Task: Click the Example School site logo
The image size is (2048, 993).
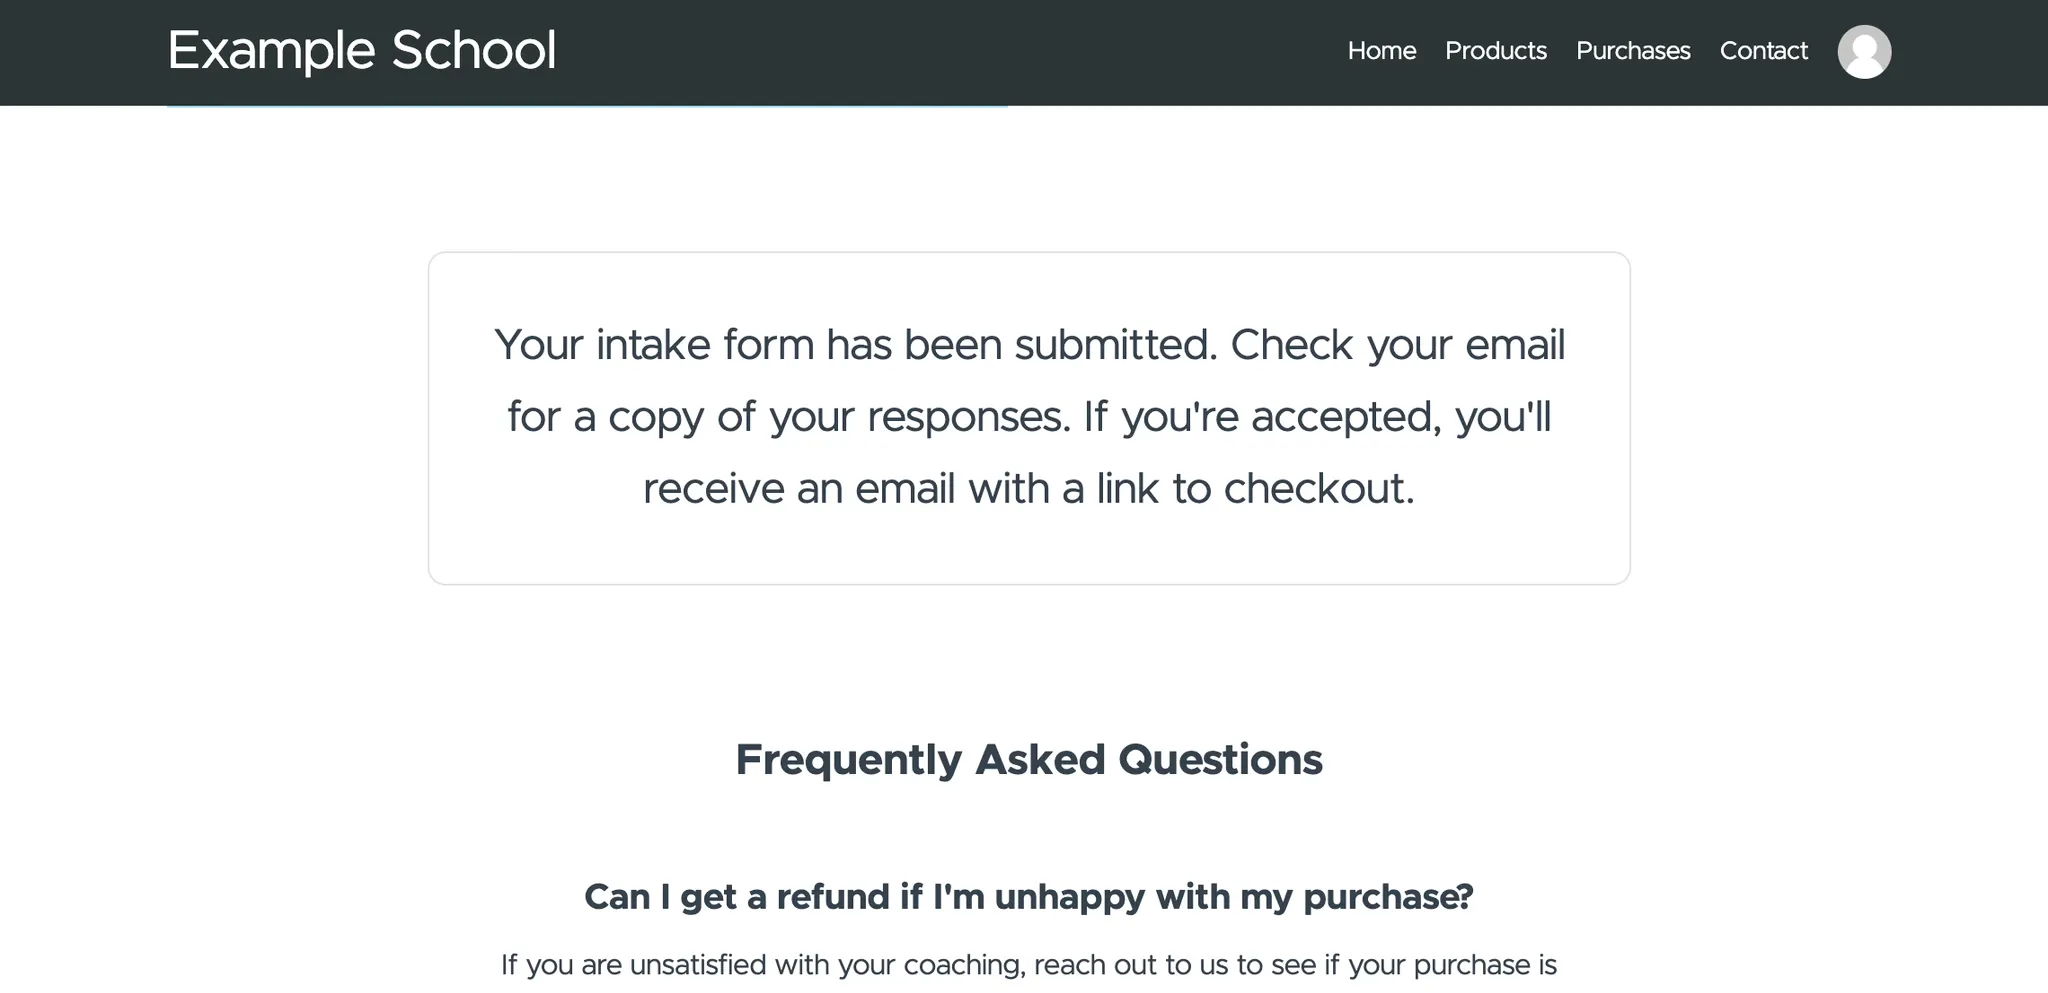Action: (362, 50)
